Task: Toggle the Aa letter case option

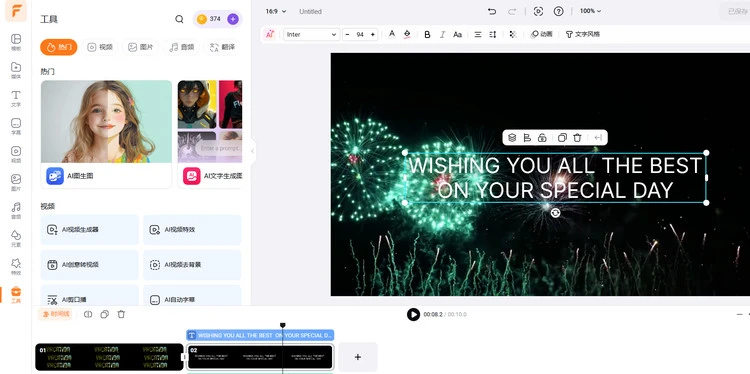Action: point(457,34)
